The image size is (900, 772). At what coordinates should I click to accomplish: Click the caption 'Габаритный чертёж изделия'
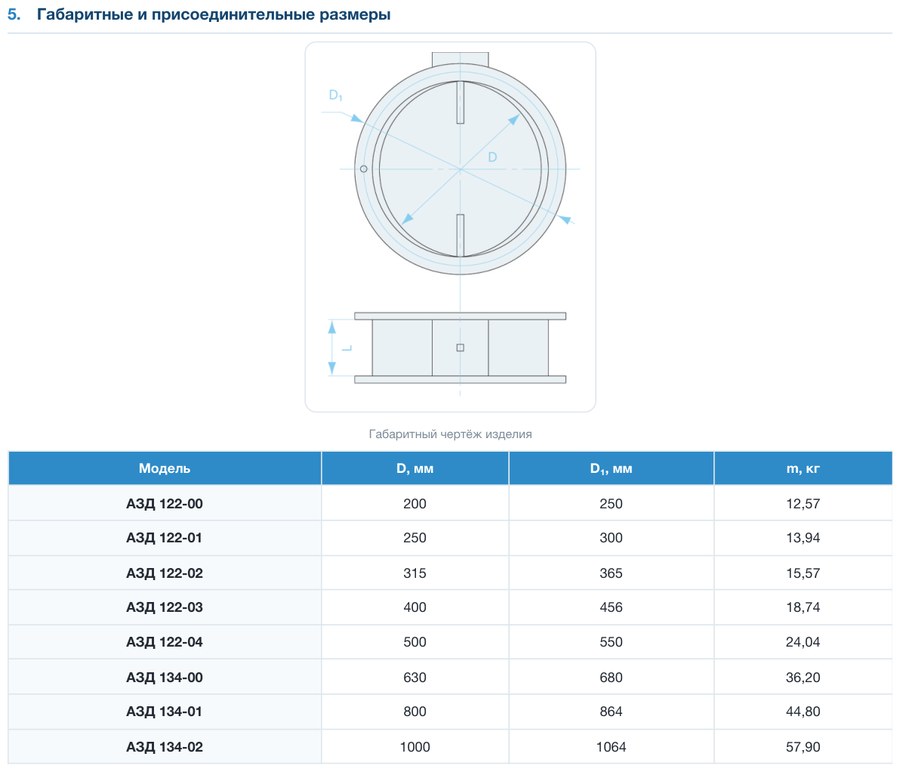tap(450, 434)
